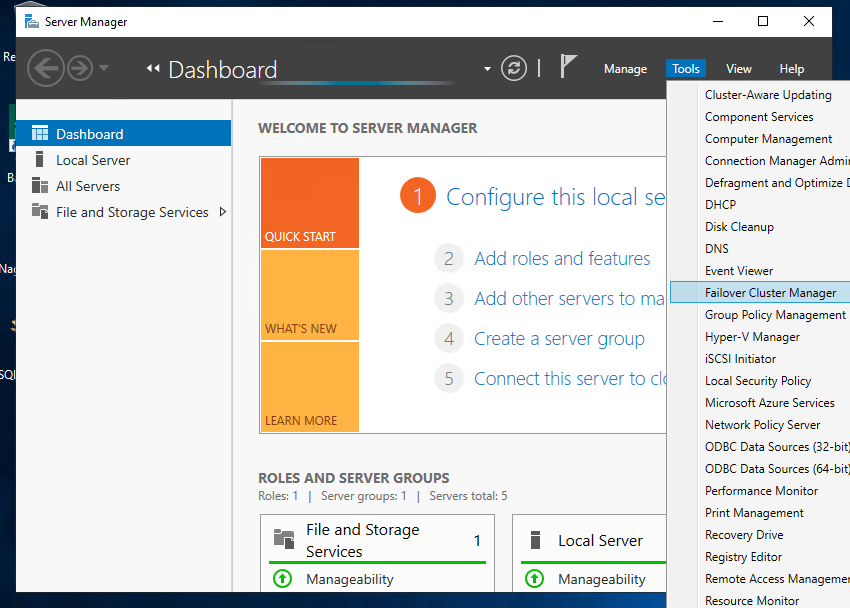Image resolution: width=850 pixels, height=608 pixels.
Task: Click Connect this server to cloud link
Action: pyautogui.click(x=570, y=378)
